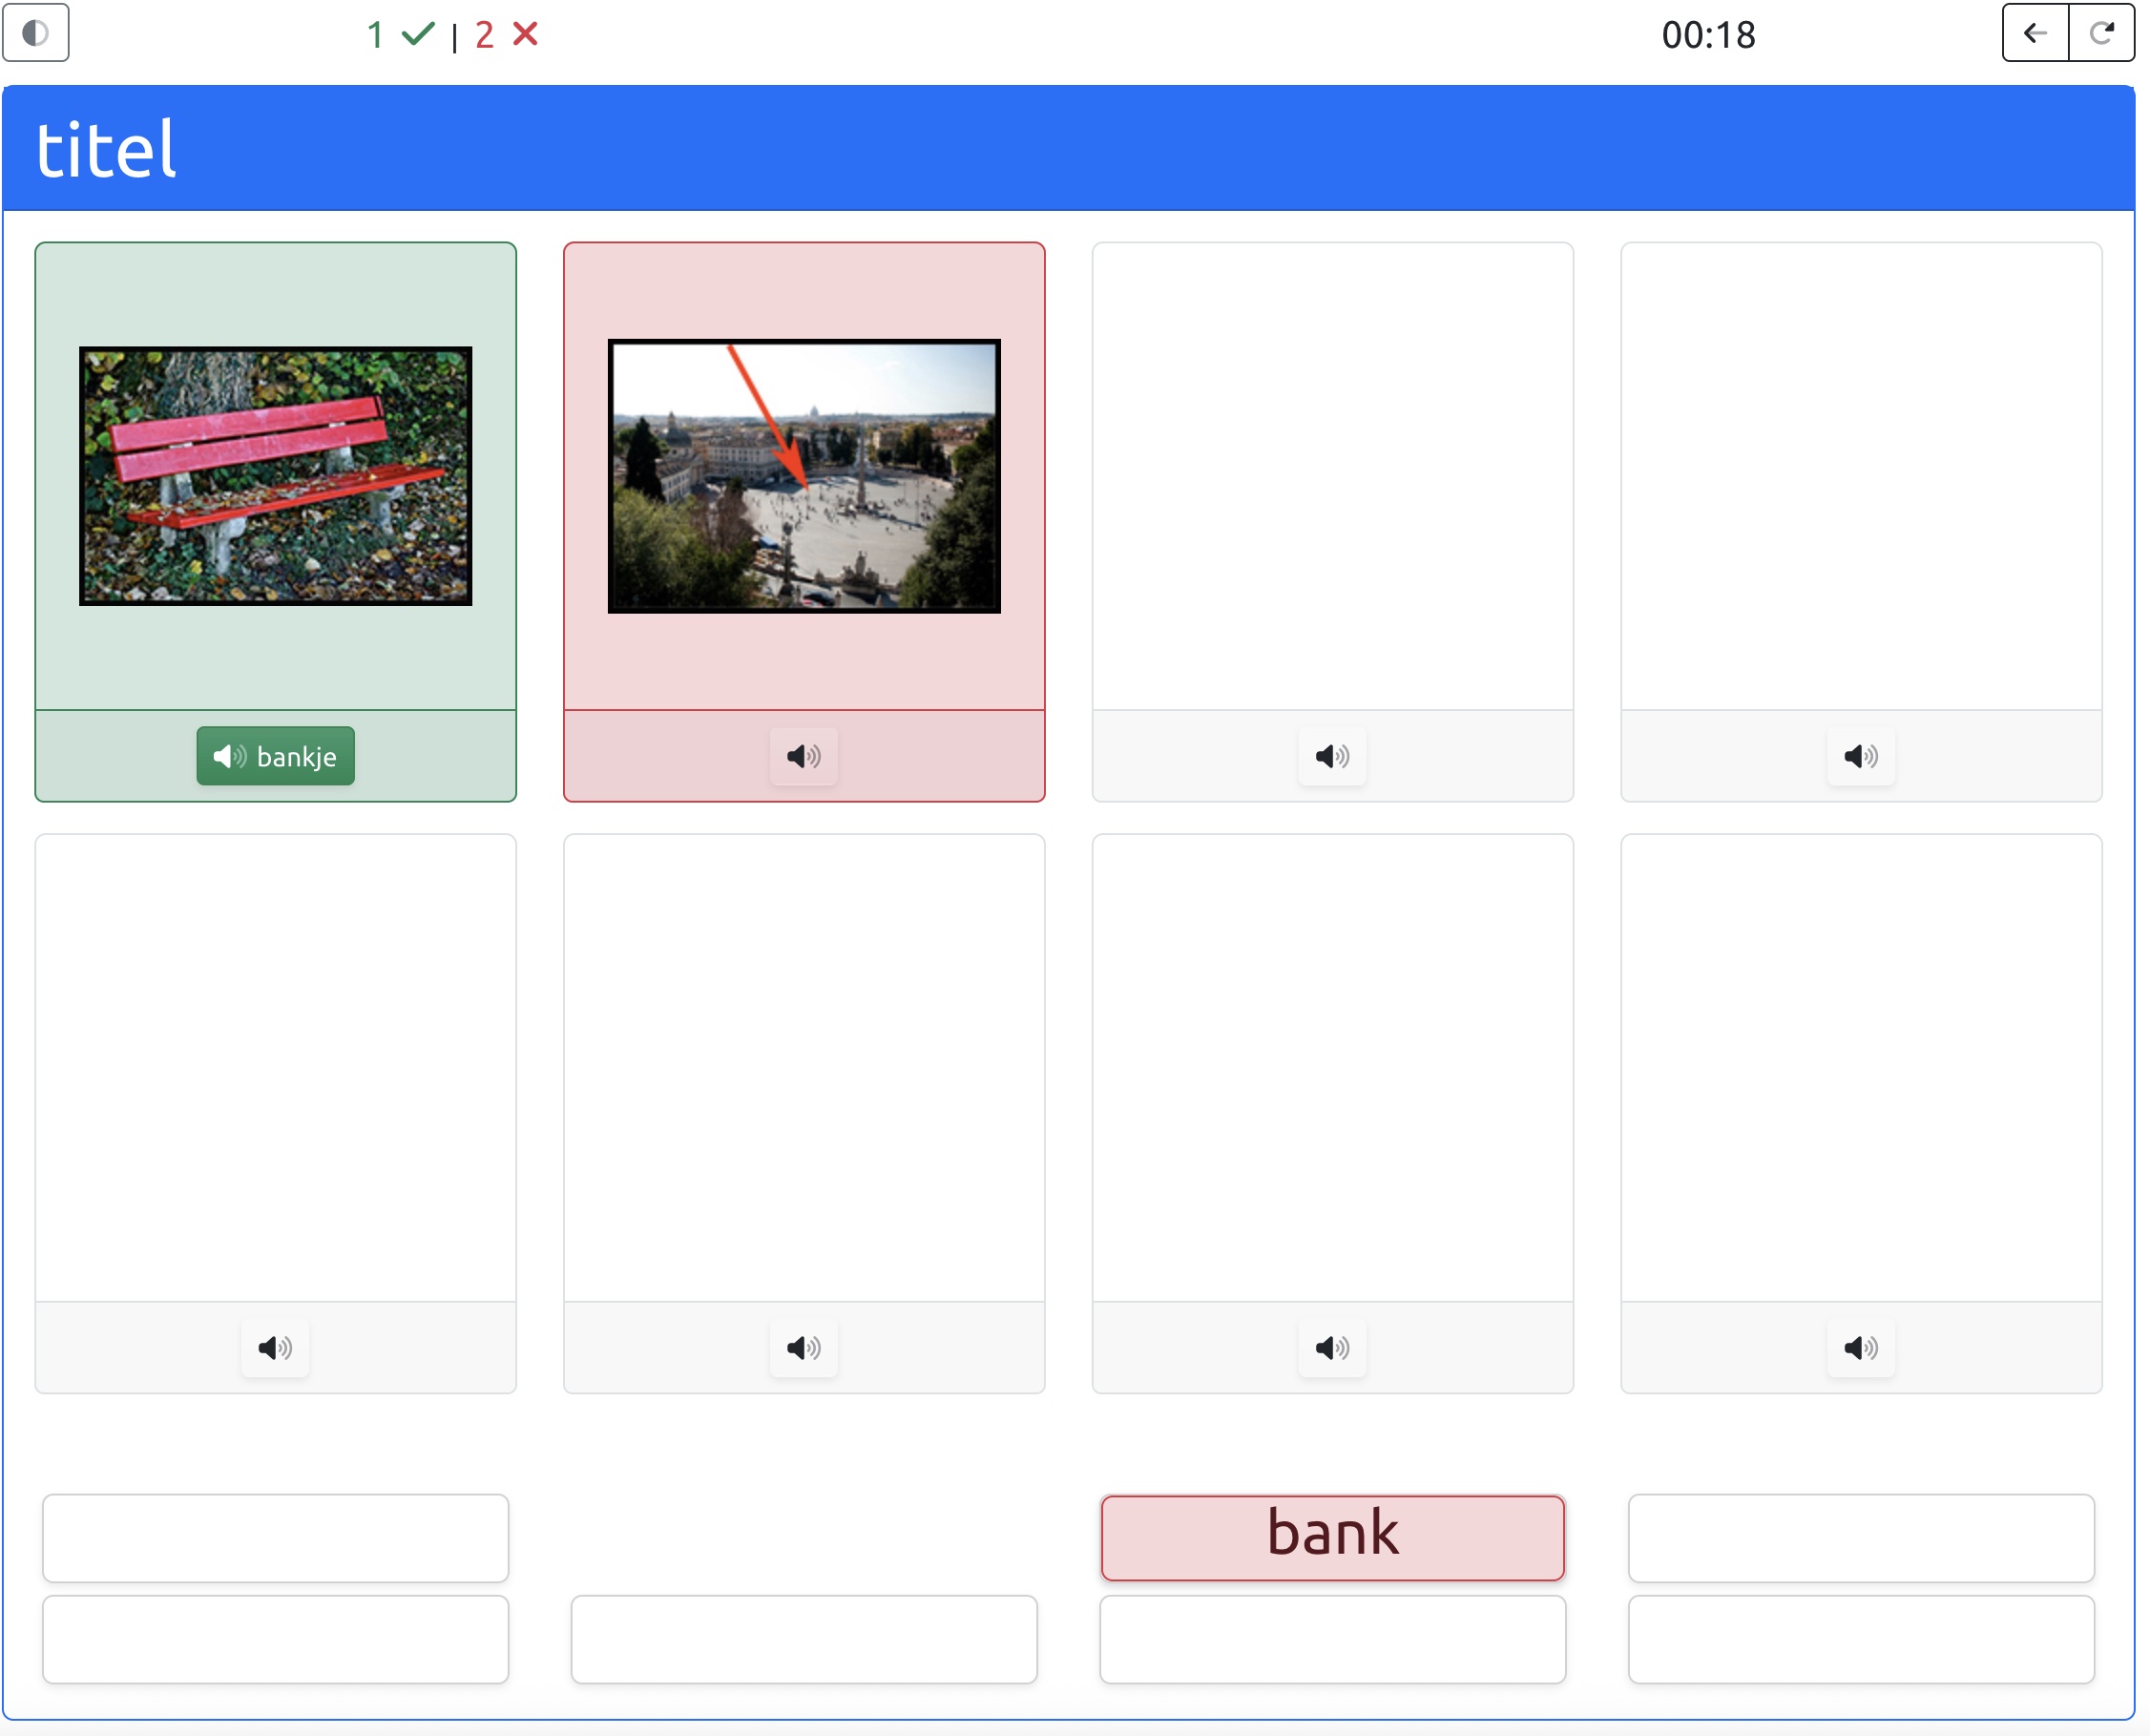This screenshot has width=2150, height=1736.
Task: Play audio for third card in top row
Action: click(x=1332, y=756)
